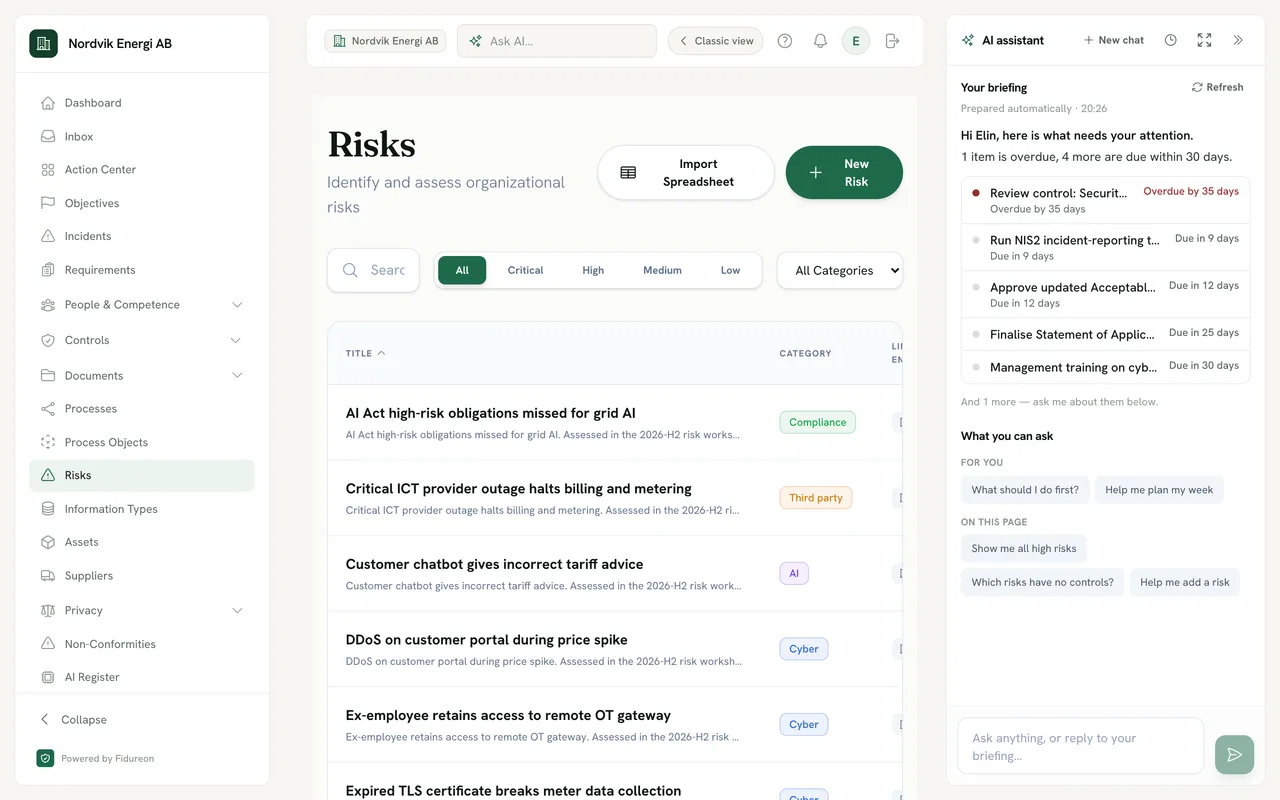Screen dimensions: 1280x800
Task: Expand Controls submenu chevron
Action: (236, 340)
